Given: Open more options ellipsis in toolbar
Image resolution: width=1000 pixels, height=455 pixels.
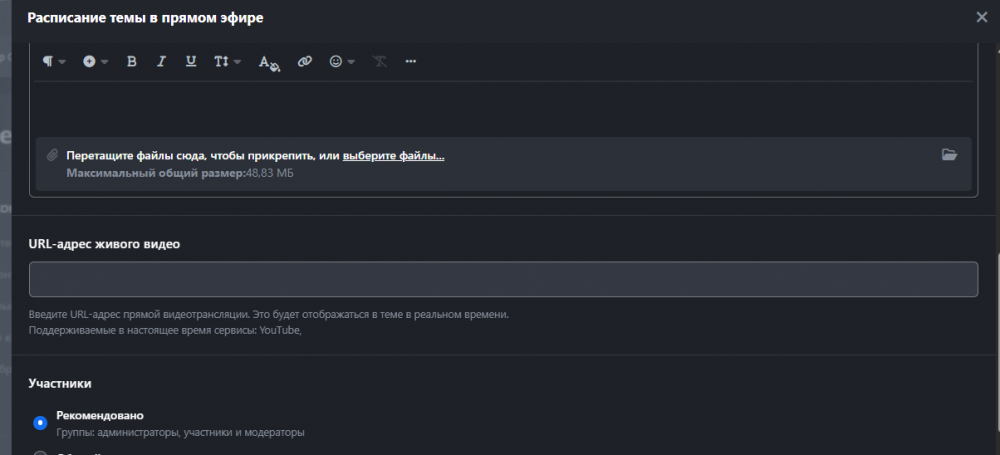Looking at the screenshot, I should coord(410,62).
